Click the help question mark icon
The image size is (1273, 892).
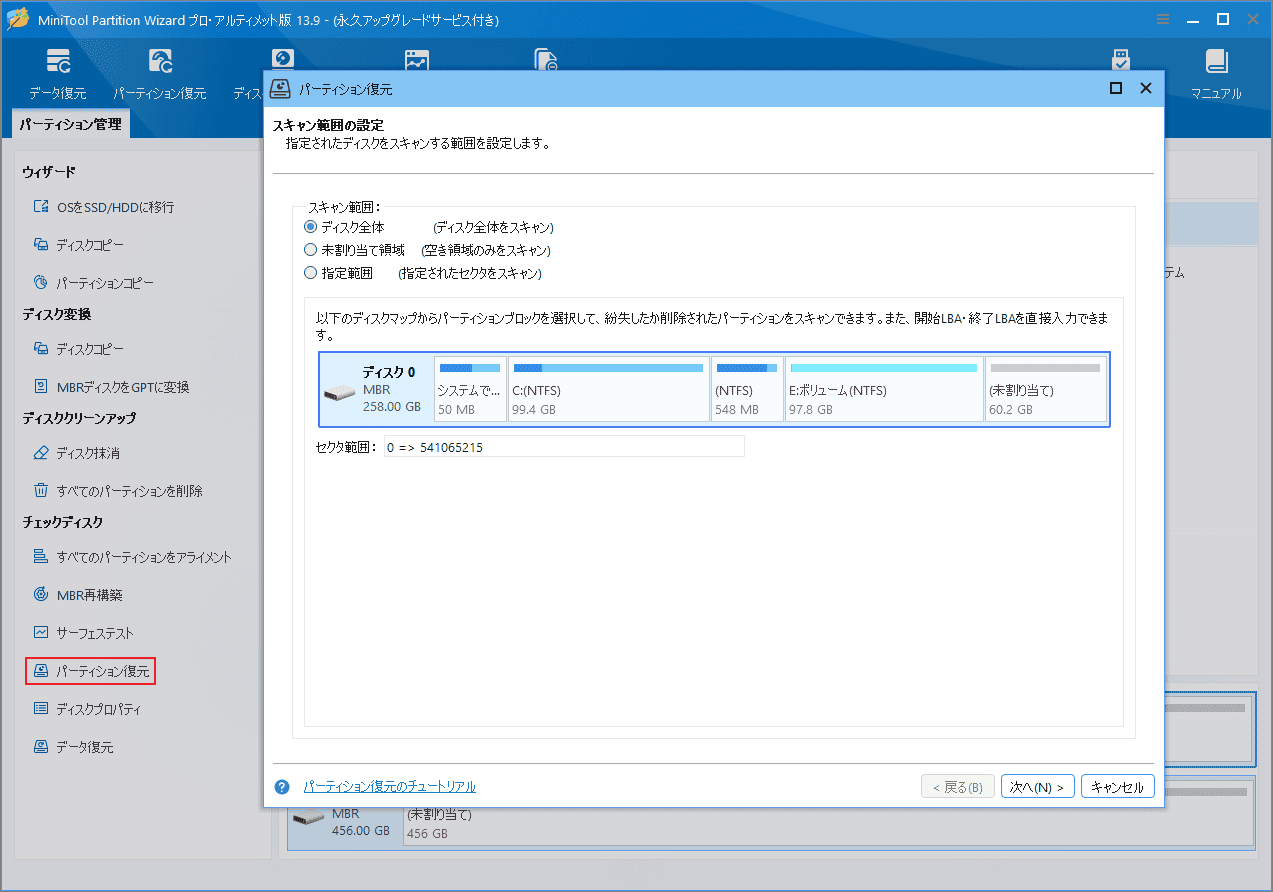pos(282,787)
